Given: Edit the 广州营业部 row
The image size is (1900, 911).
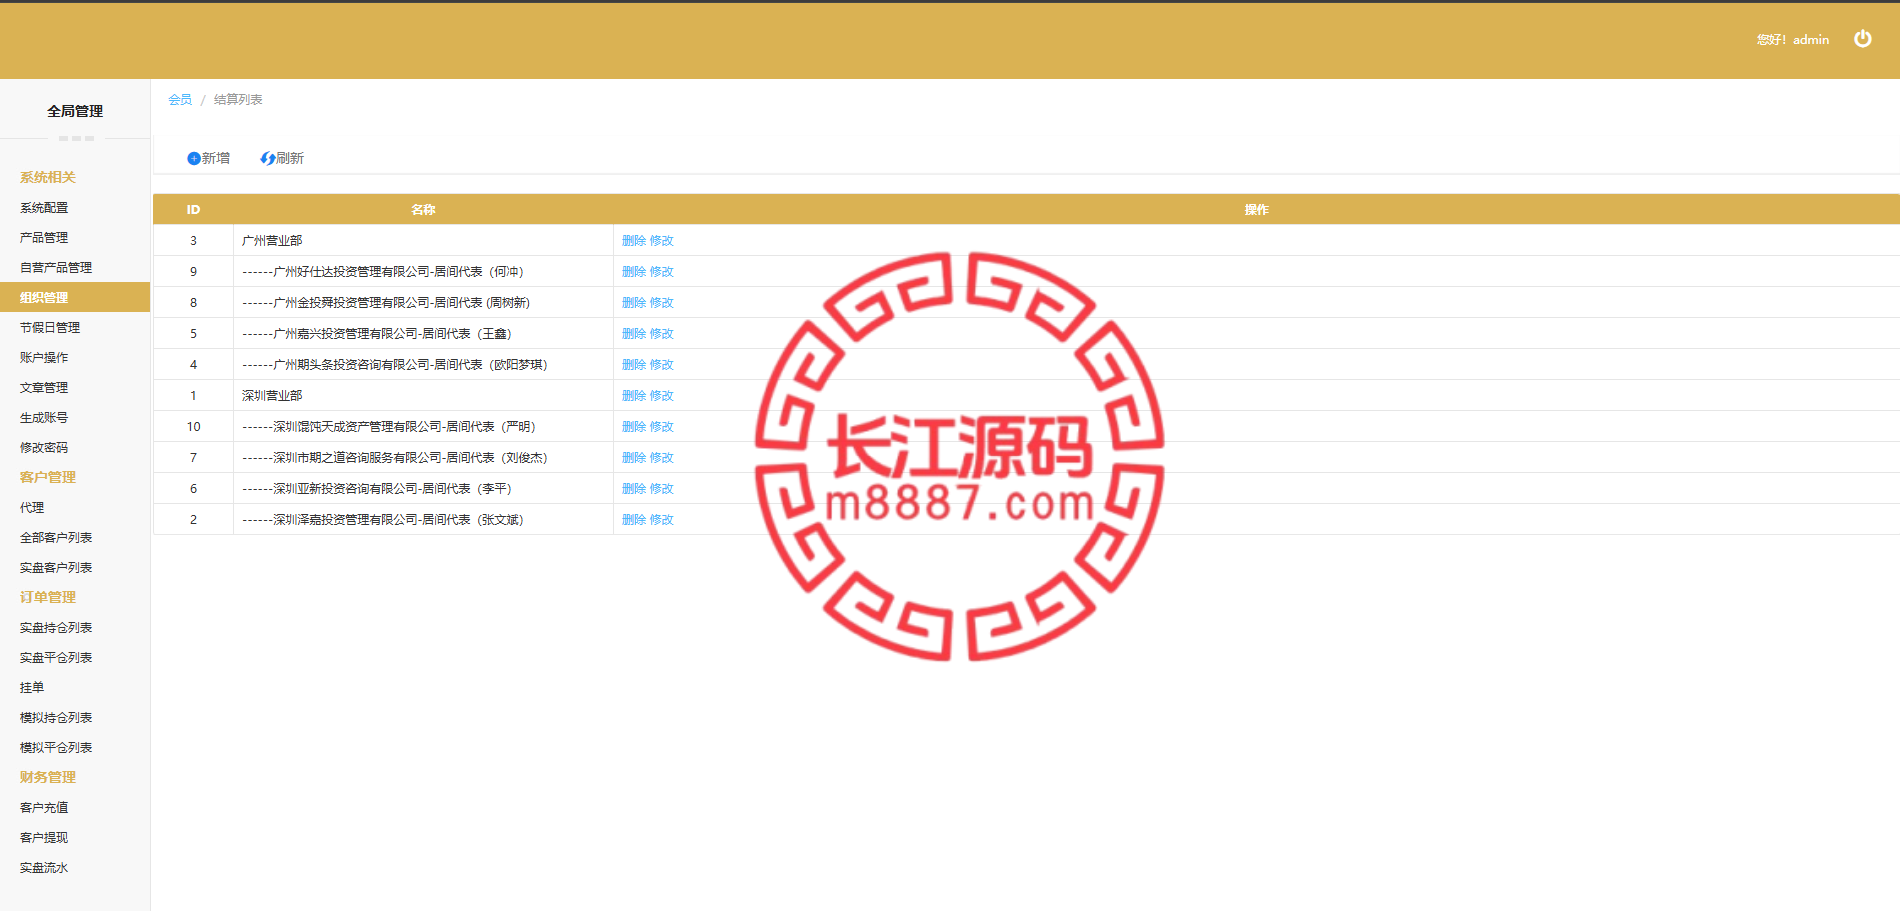Looking at the screenshot, I should tap(662, 241).
